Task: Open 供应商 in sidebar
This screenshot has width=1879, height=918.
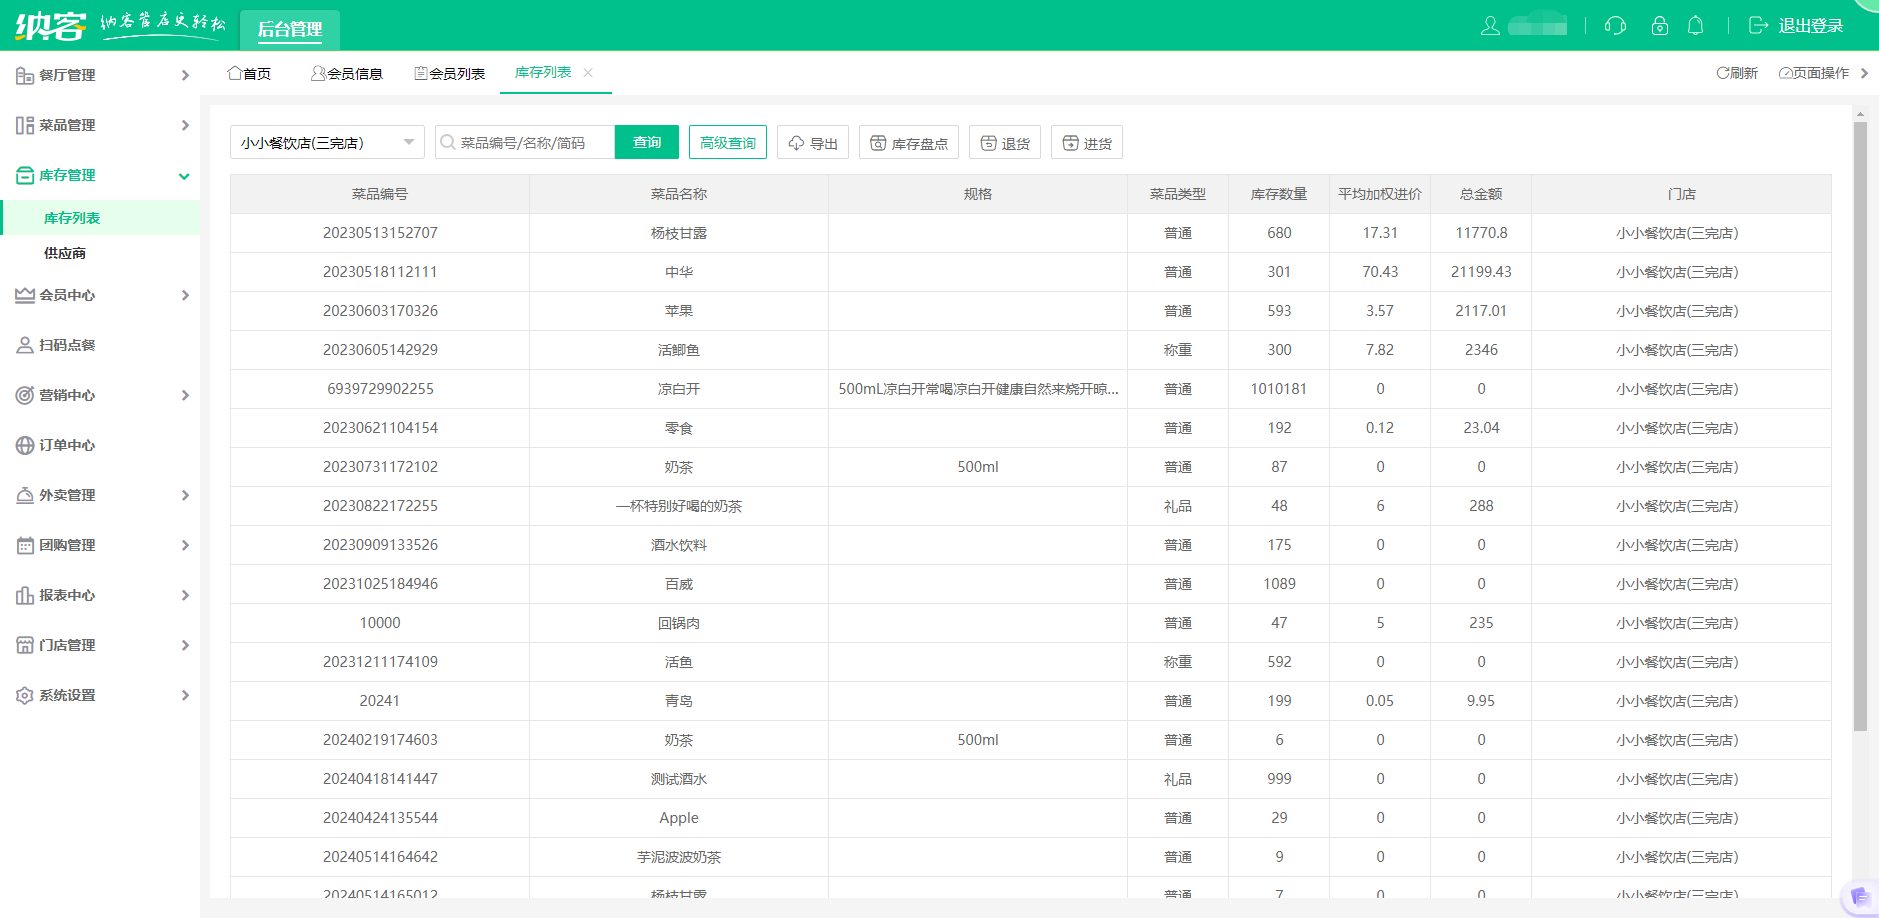Action: tap(65, 253)
